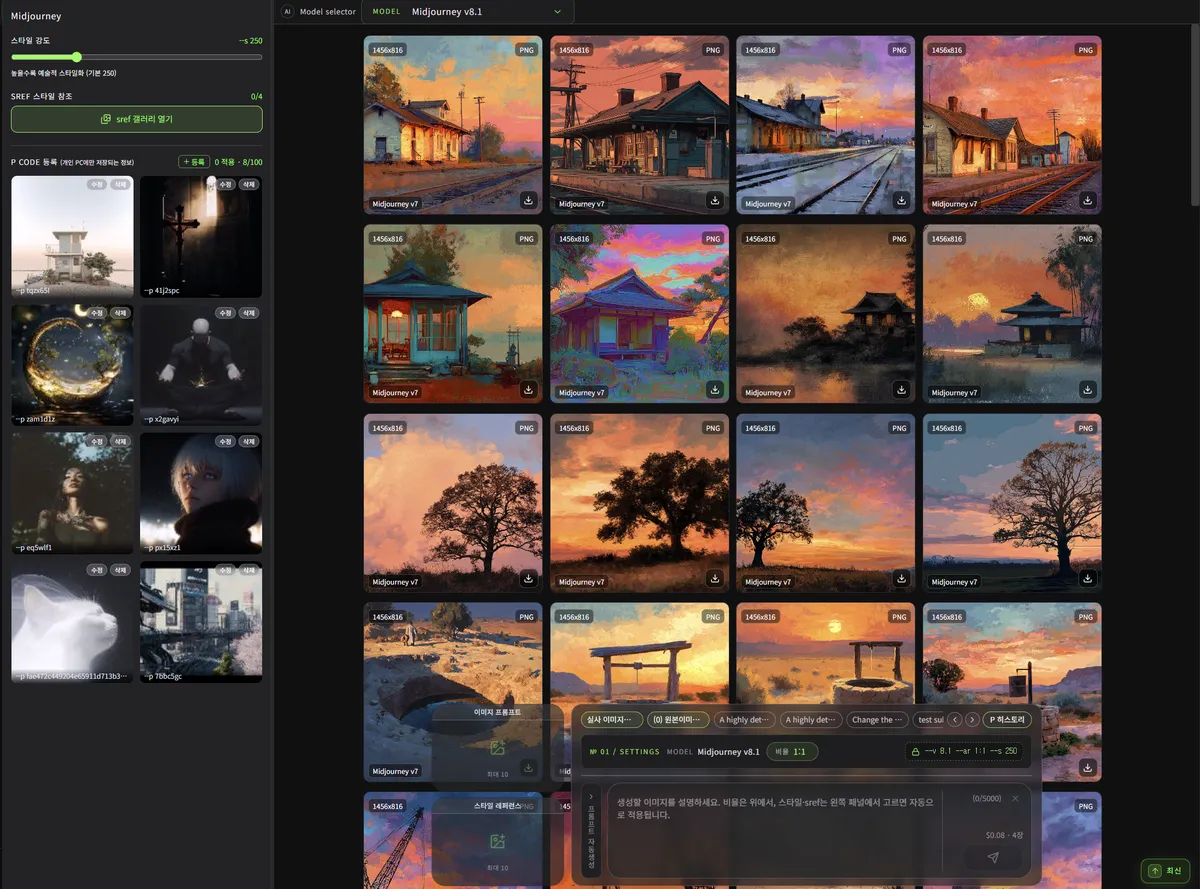
Task: Jump to newest with the 최신 button
Action: 1166,871
